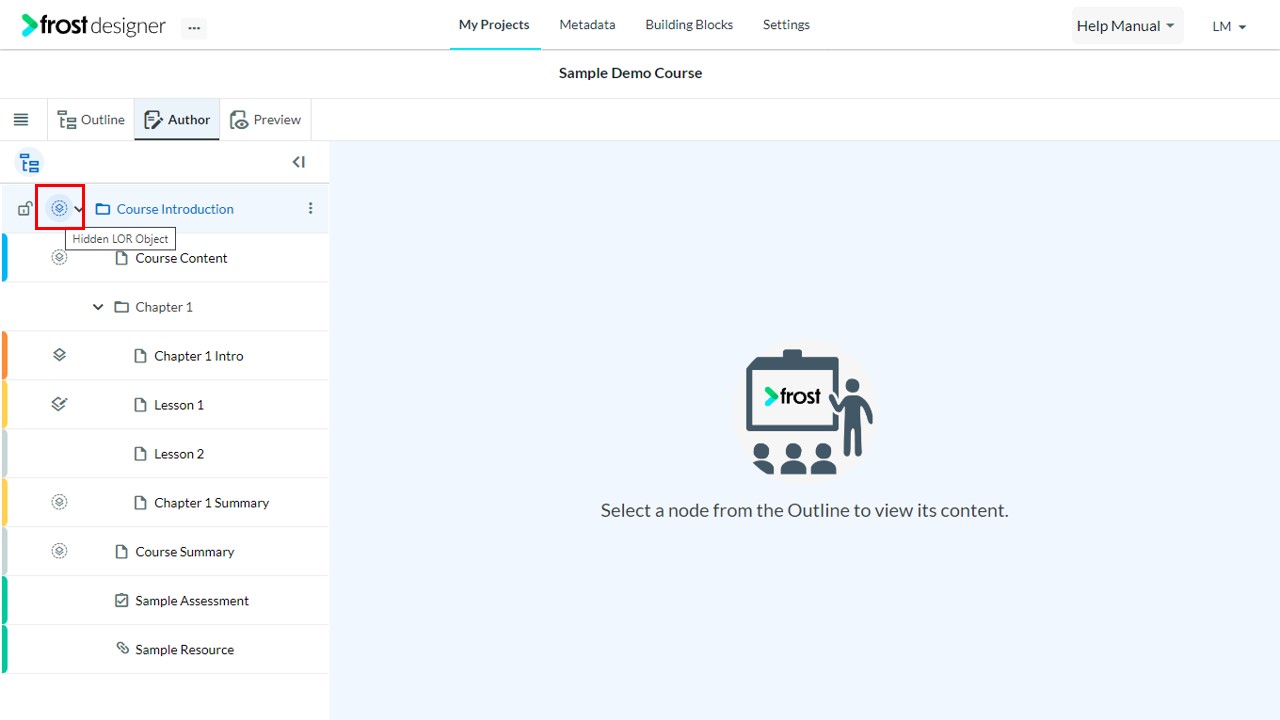Screen dimensions: 1280x720
Task: Open Sample Assessment node
Action: point(192,601)
